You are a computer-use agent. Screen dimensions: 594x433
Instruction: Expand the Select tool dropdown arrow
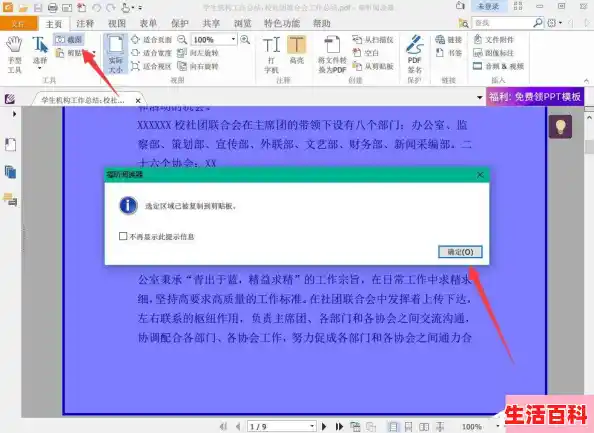[40, 68]
